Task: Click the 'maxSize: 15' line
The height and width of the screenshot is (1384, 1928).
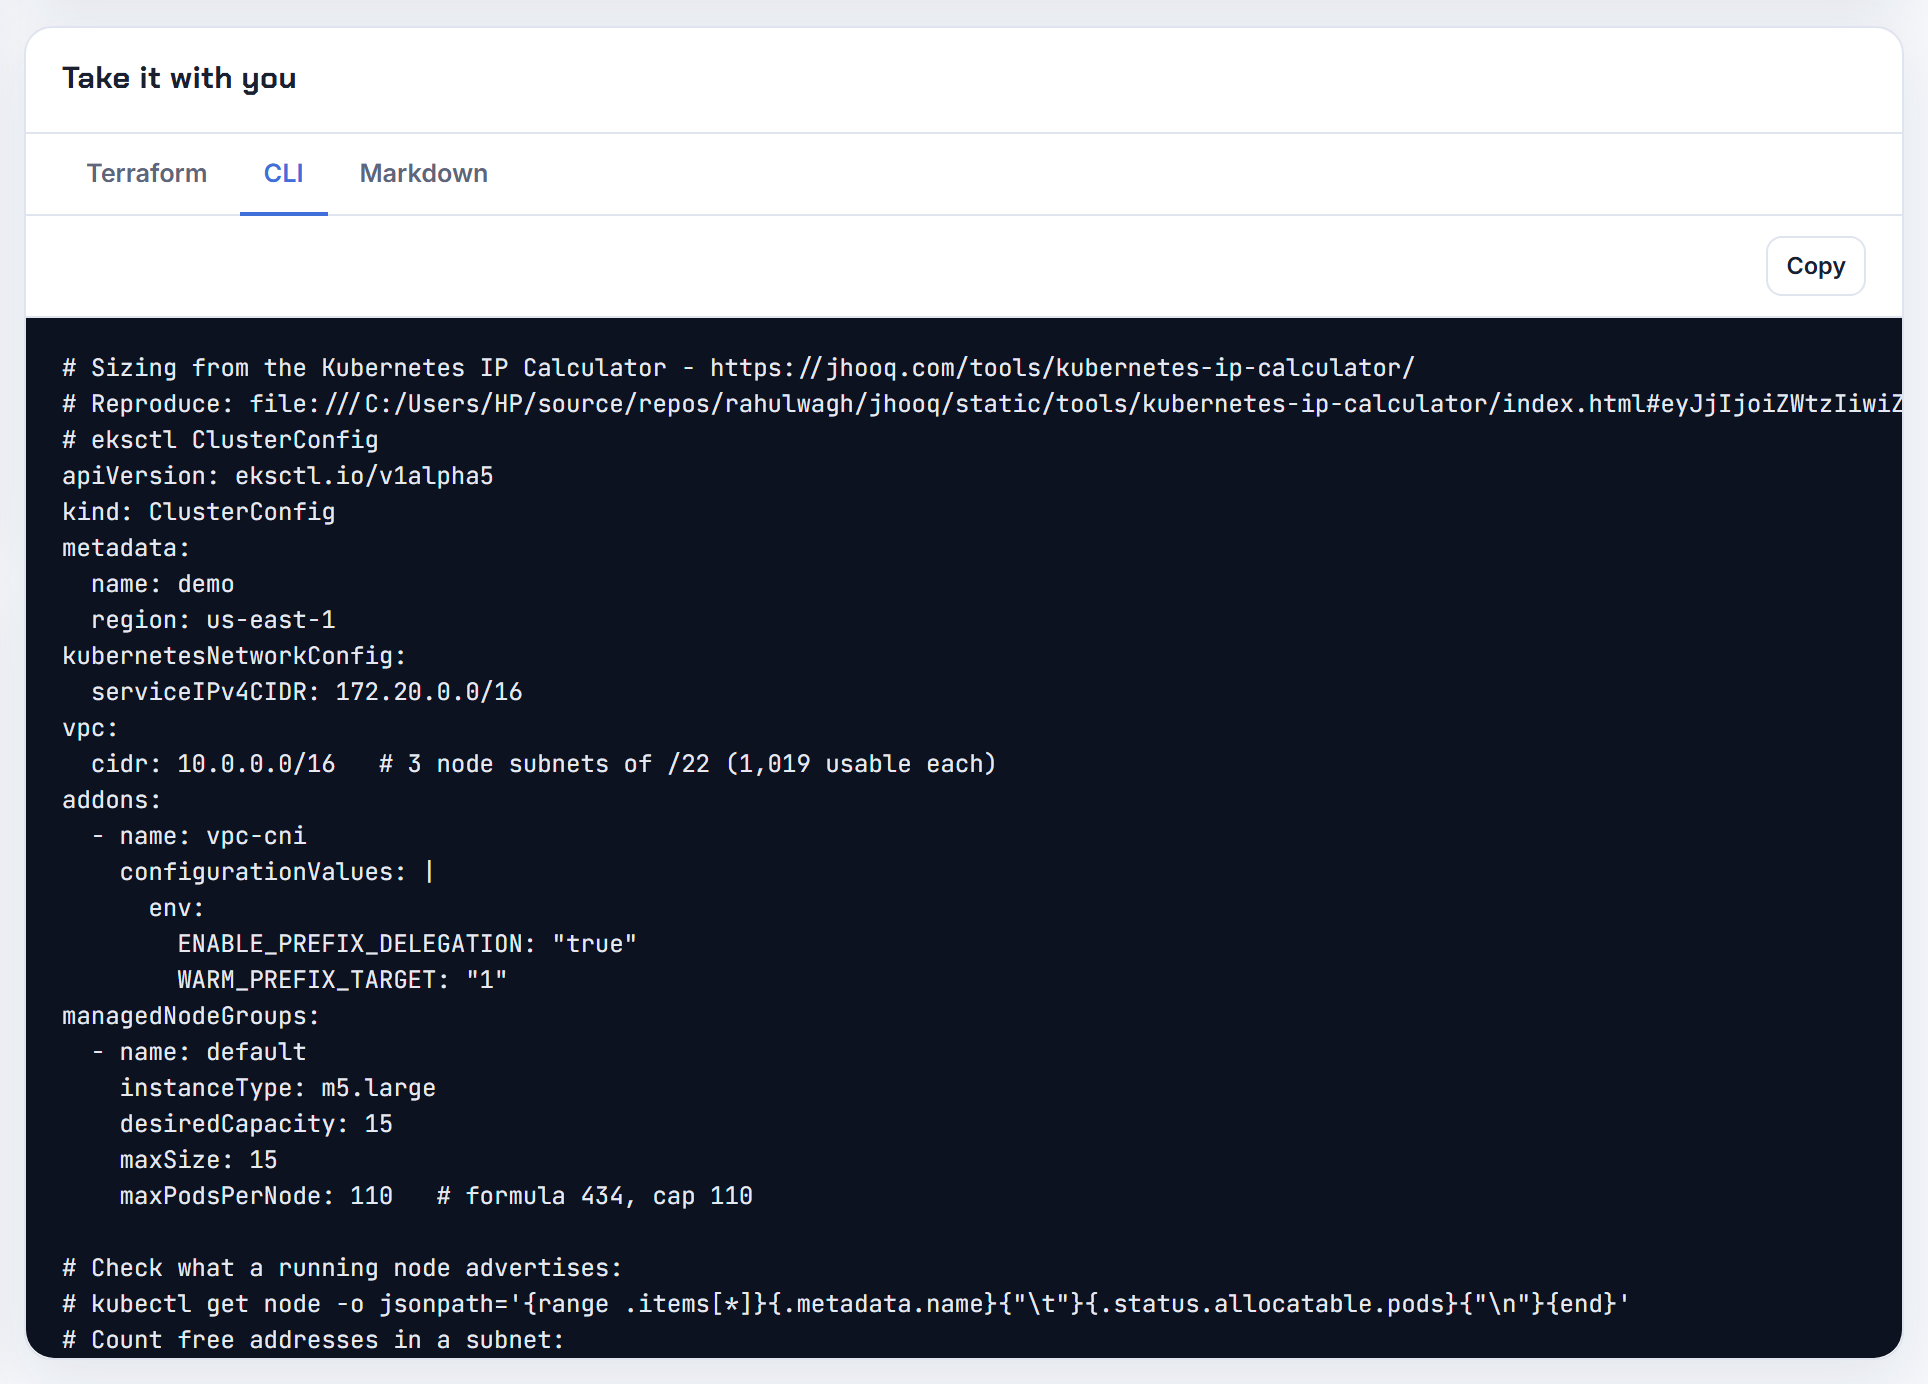Action: 199,1160
